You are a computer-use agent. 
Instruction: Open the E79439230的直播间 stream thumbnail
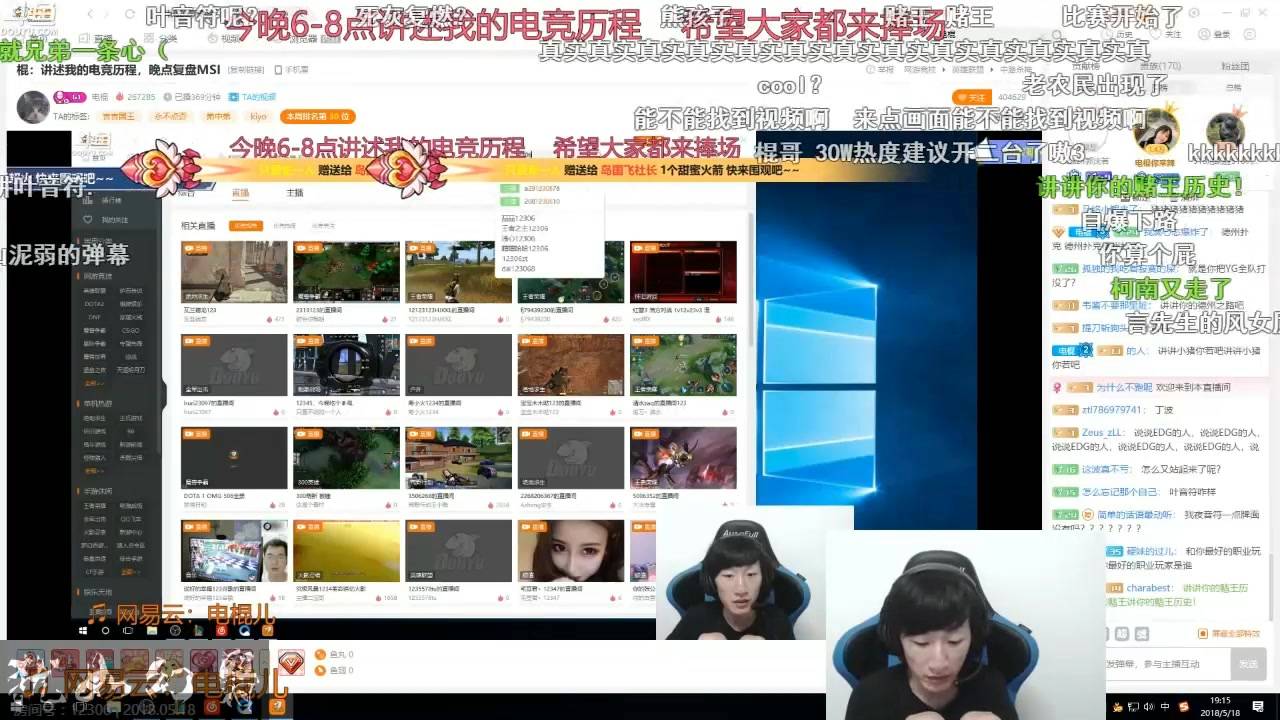[570, 271]
